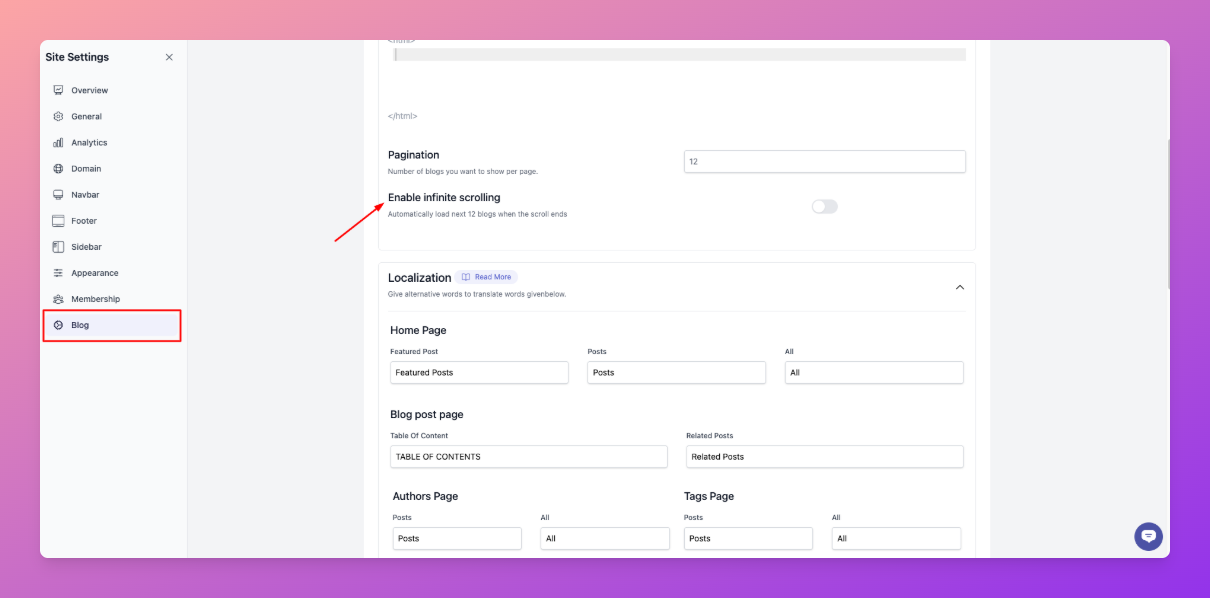Open the Membership settings menu item
1210x598 pixels.
(x=95, y=299)
